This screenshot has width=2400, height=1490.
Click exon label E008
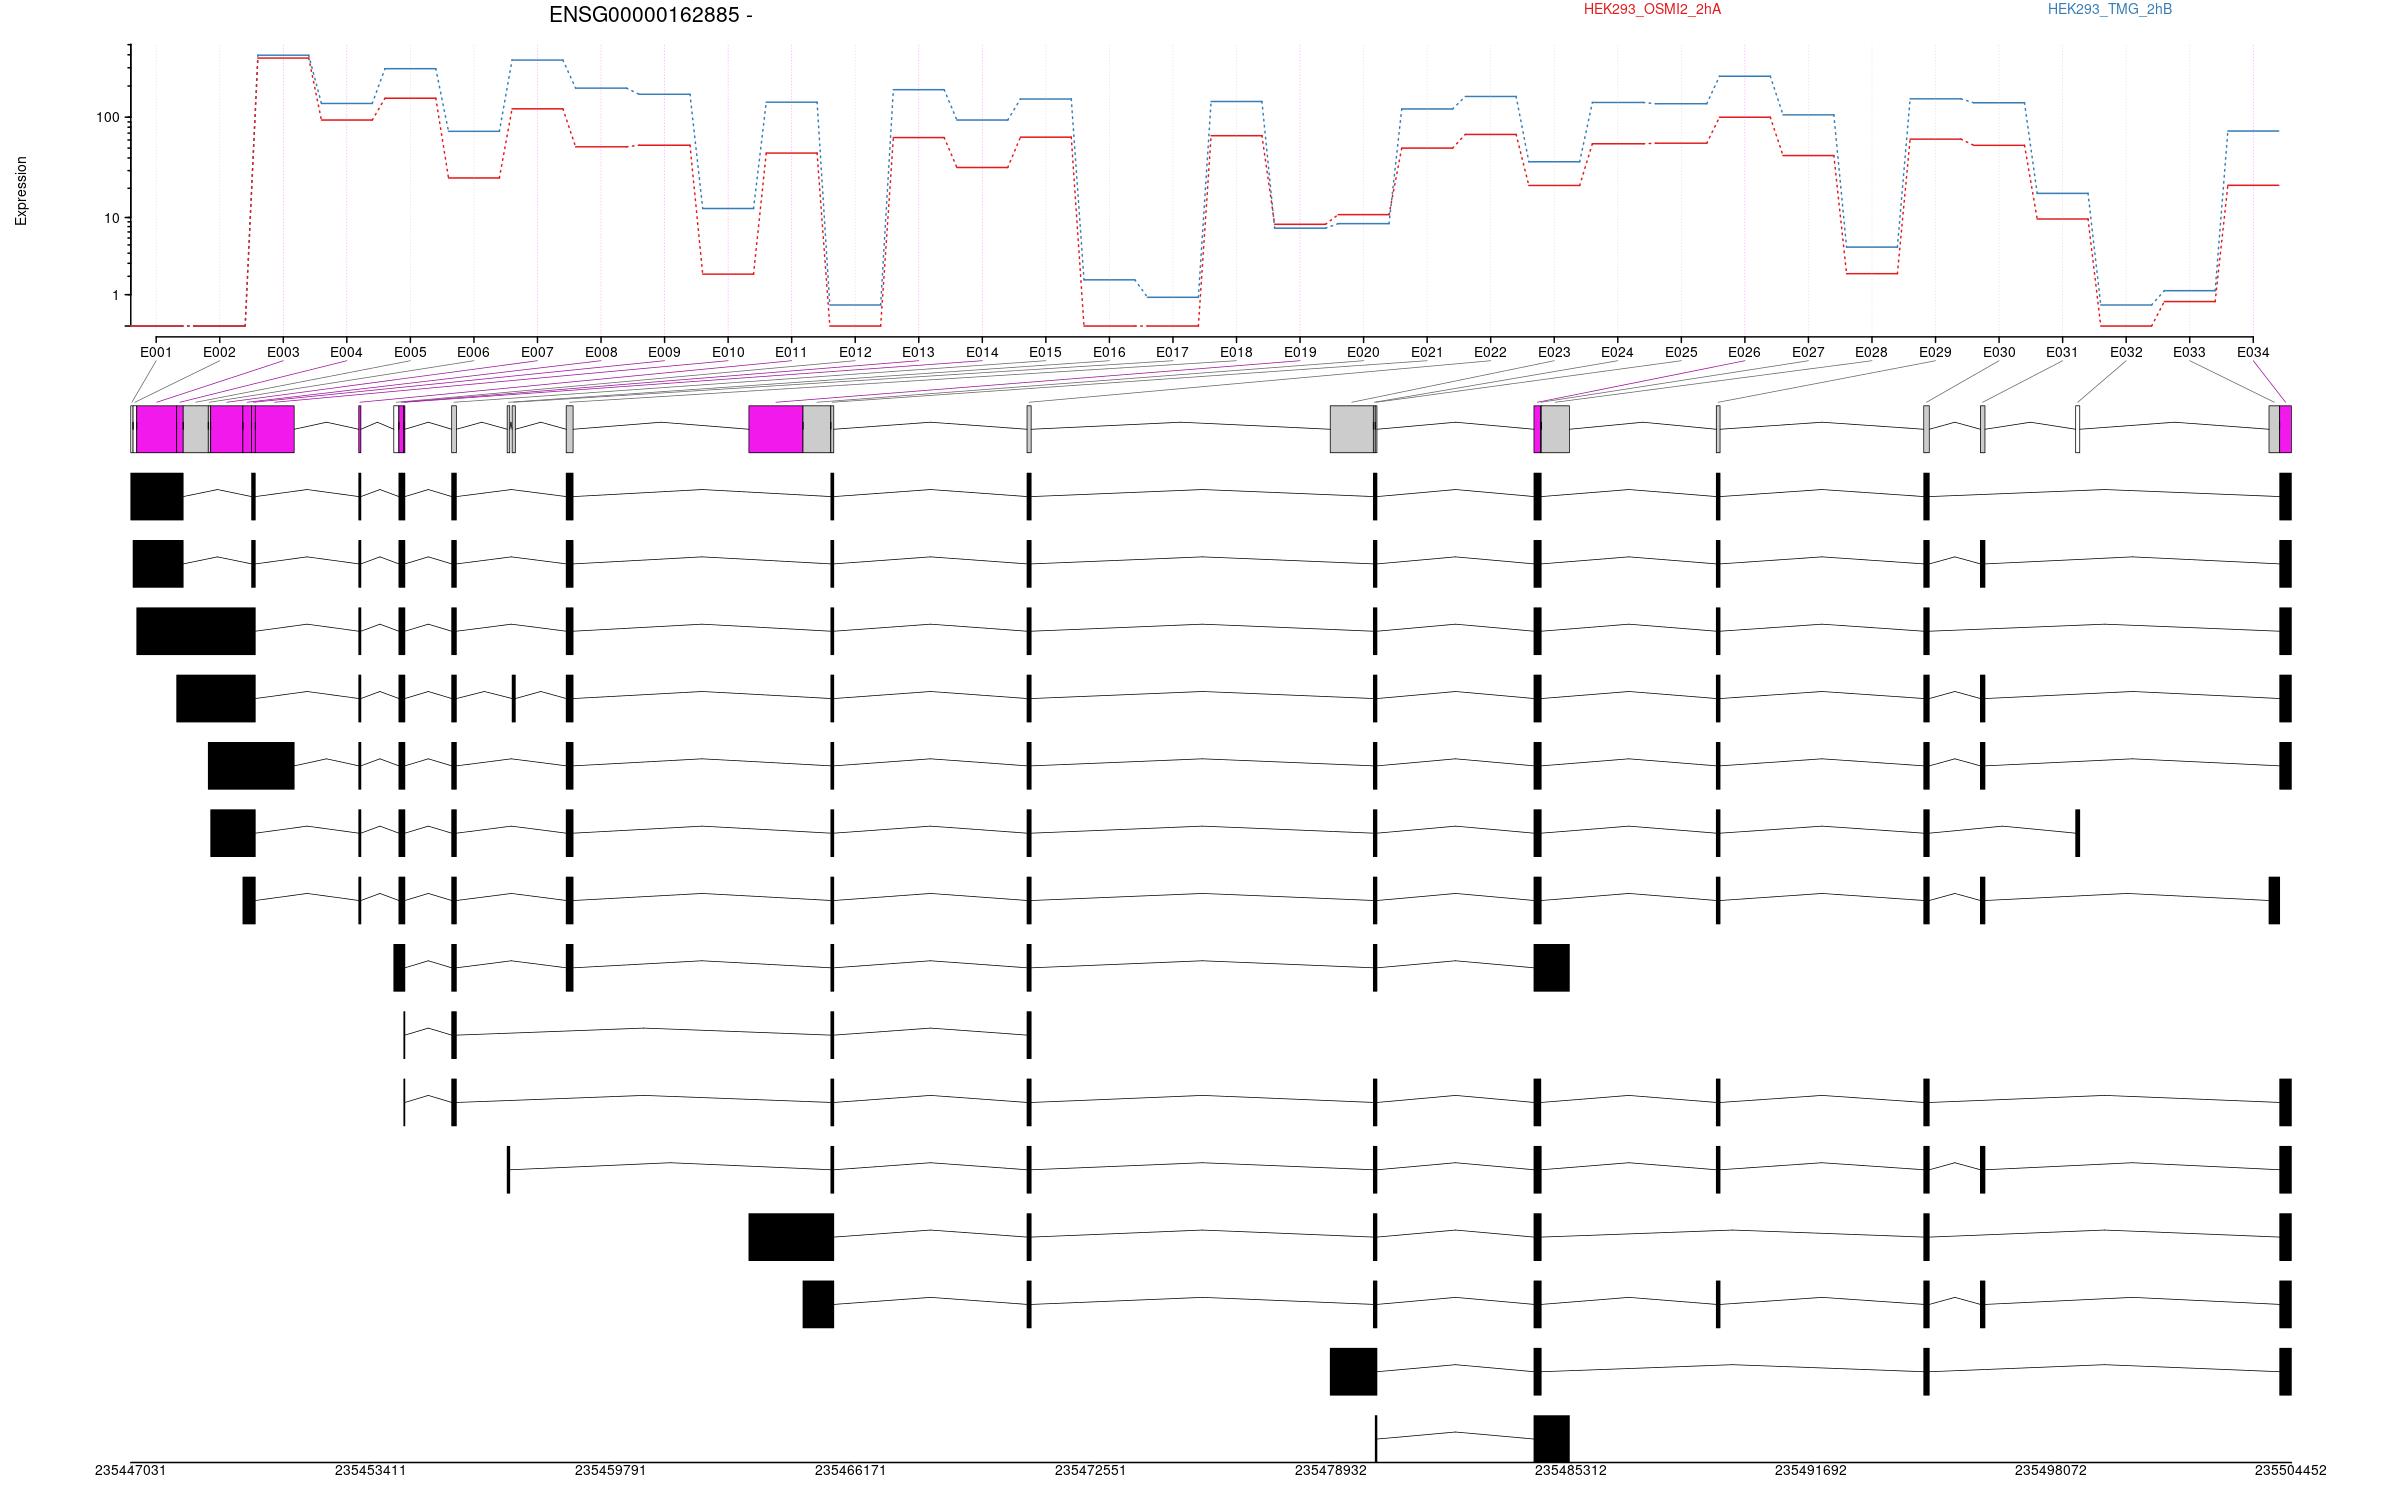point(601,352)
